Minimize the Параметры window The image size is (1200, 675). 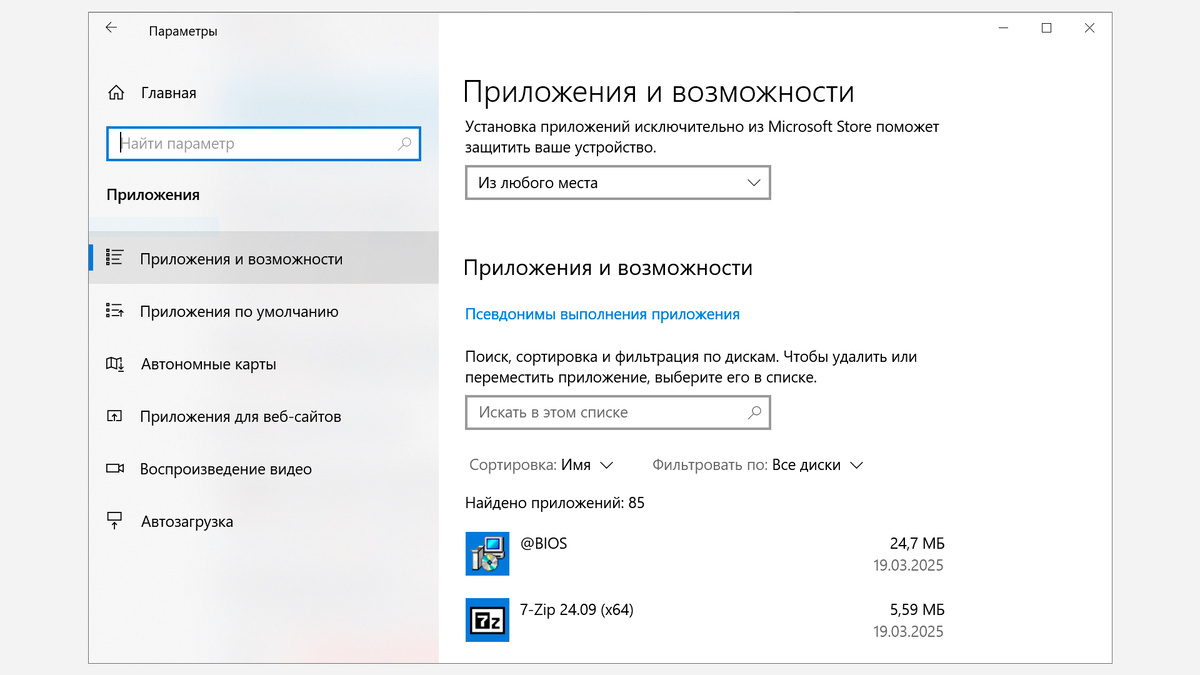(1002, 29)
